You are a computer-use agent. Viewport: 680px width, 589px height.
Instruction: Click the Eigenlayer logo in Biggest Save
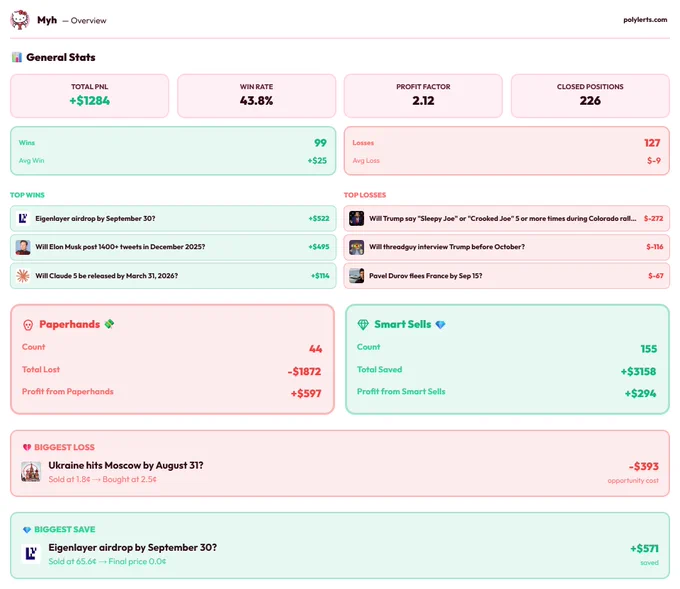(x=31, y=553)
